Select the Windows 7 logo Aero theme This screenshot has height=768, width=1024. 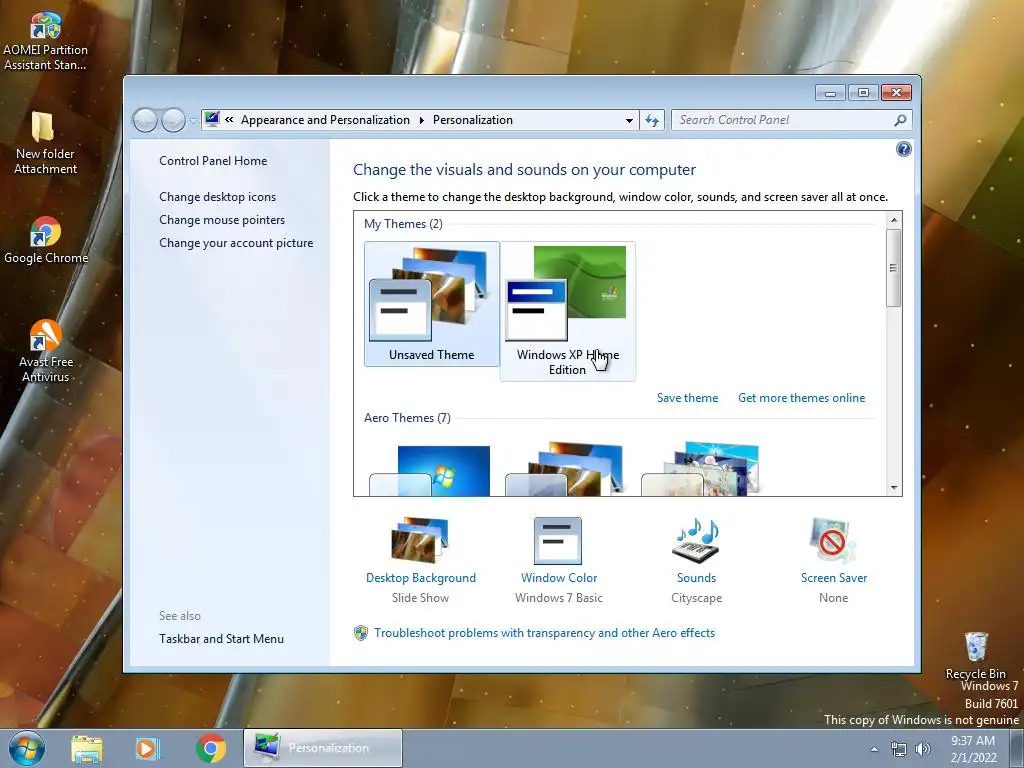tap(430, 470)
